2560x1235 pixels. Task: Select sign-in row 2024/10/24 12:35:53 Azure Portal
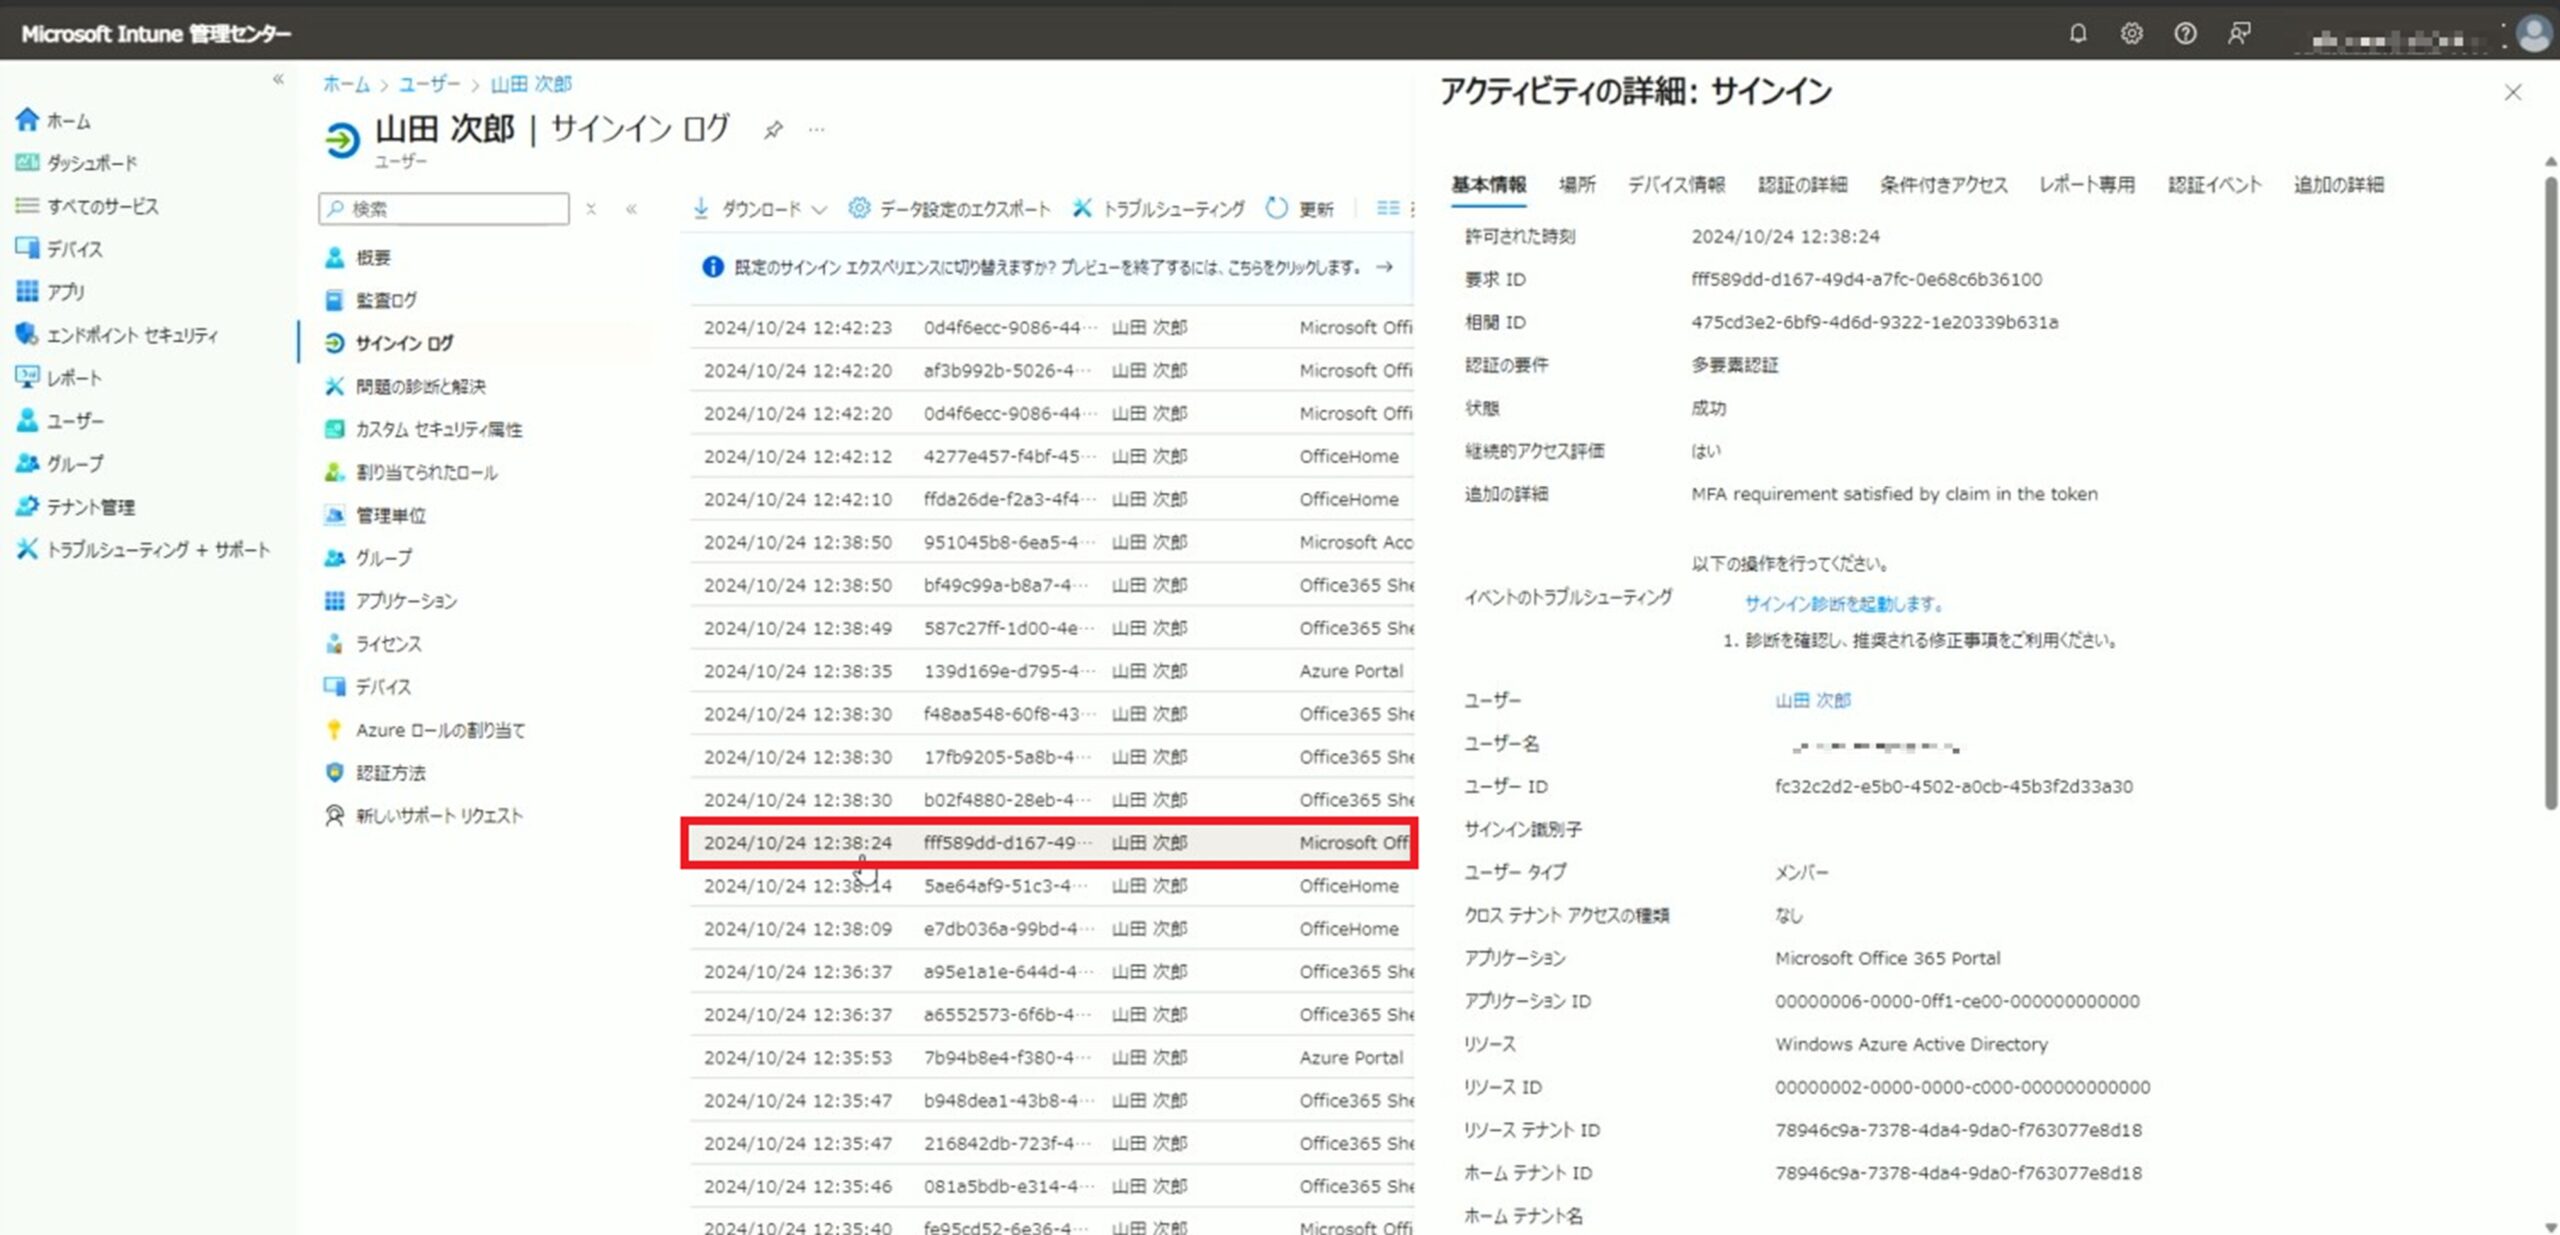tap(1051, 1057)
